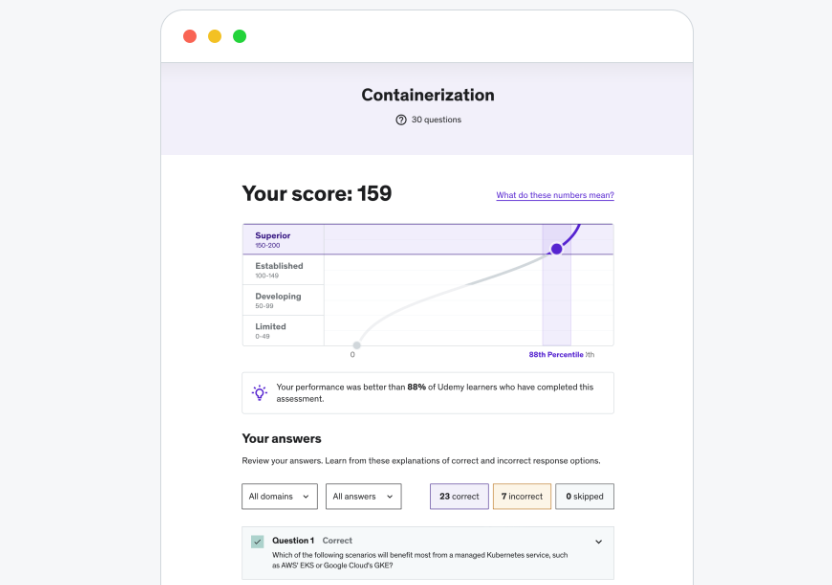Viewport: 832px width, 585px height.
Task: Click the question mark icon beside '30 questions'
Action: (x=399, y=119)
